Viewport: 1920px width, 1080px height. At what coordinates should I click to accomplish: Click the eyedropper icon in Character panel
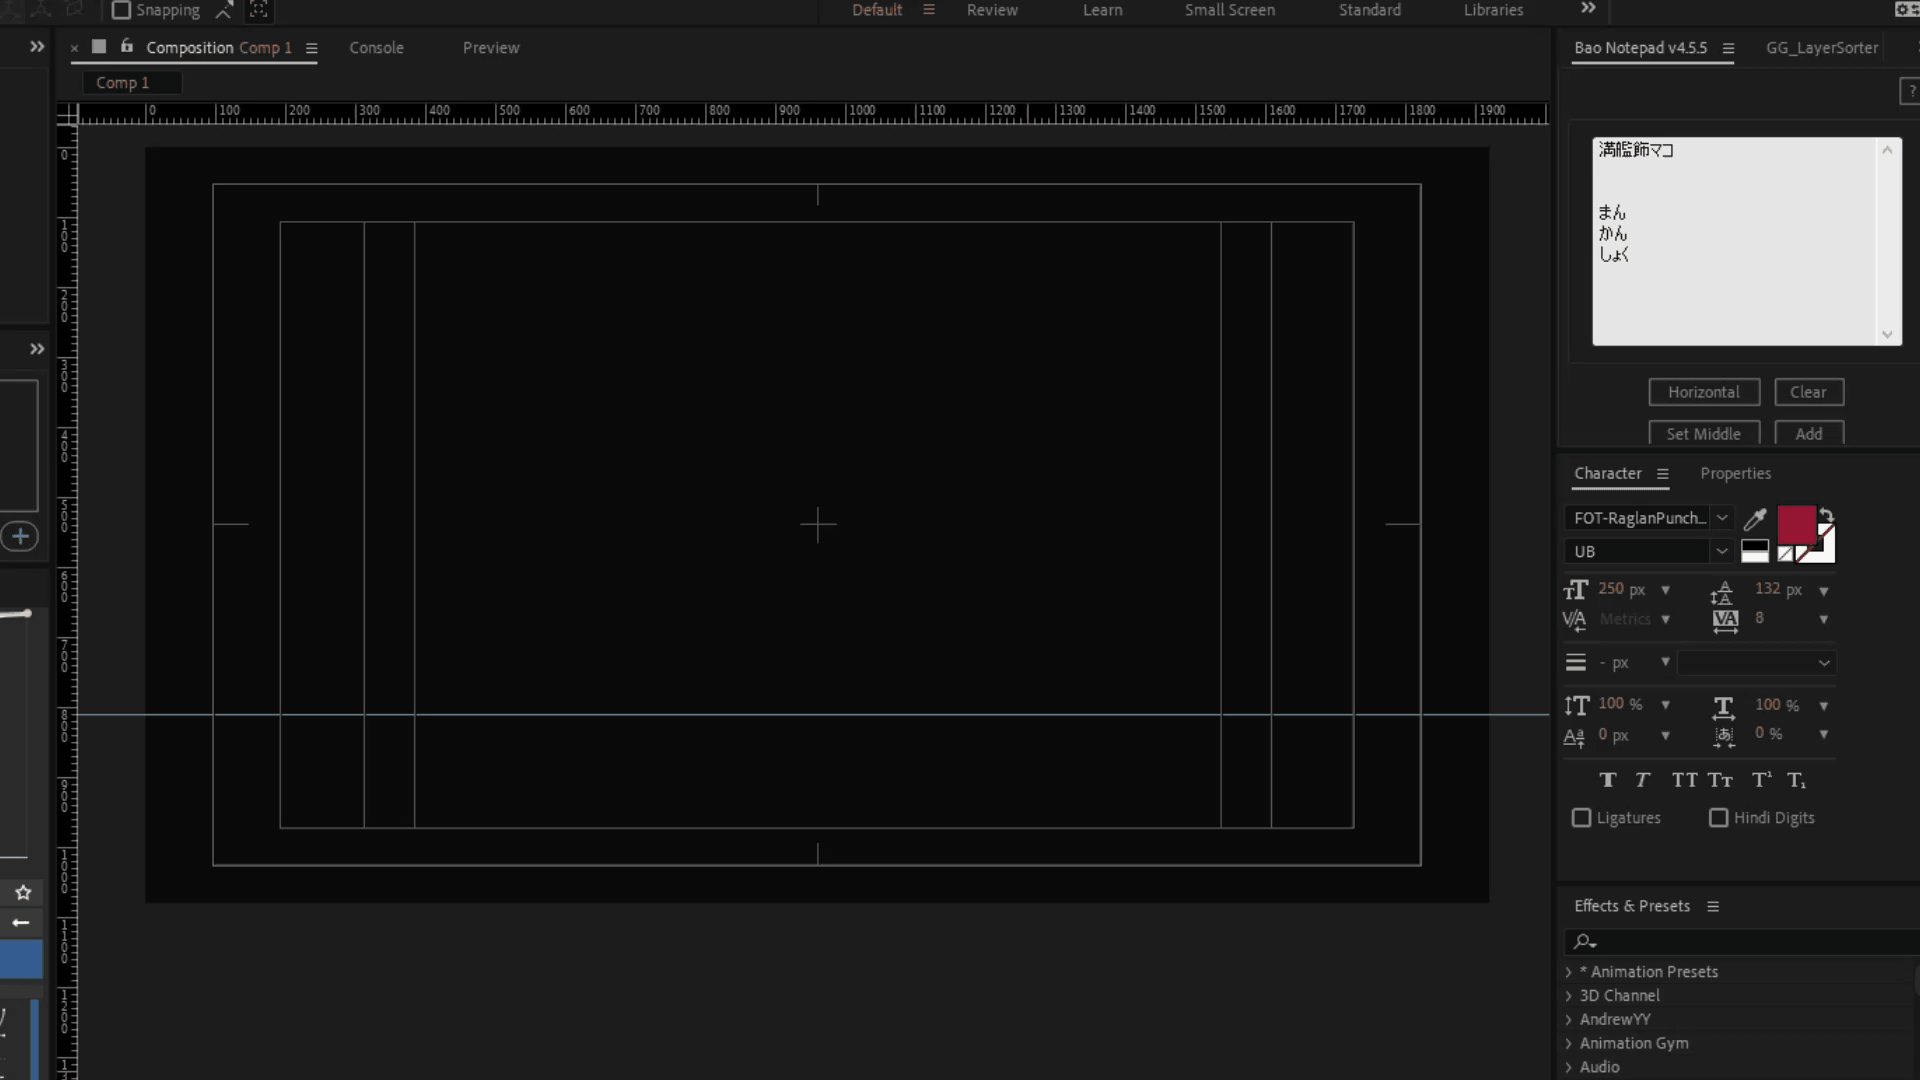(x=1755, y=519)
